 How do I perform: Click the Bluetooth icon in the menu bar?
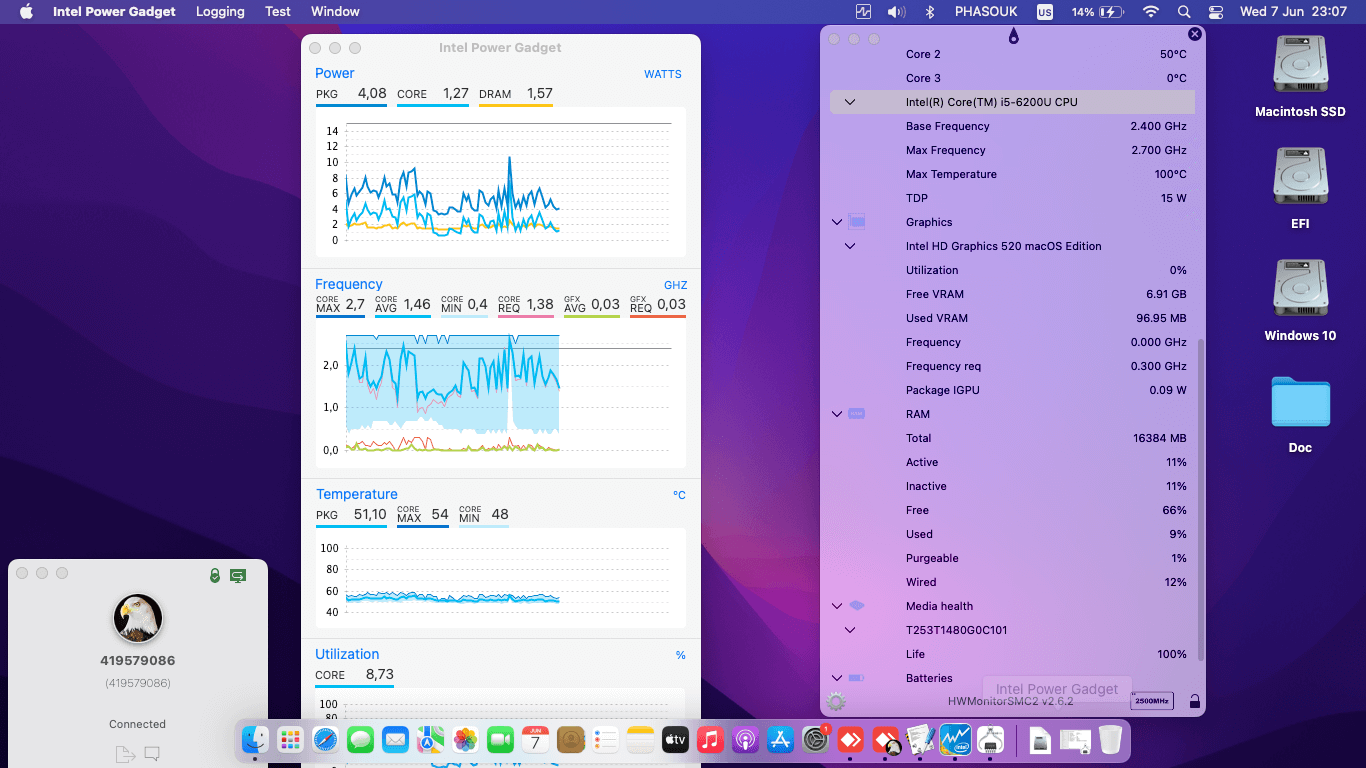click(930, 11)
